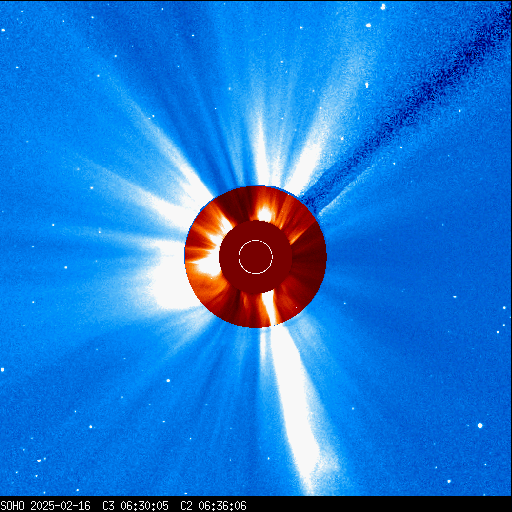Click the bright star at lower right
Viewport: 512px width, 512px height.
[480, 426]
